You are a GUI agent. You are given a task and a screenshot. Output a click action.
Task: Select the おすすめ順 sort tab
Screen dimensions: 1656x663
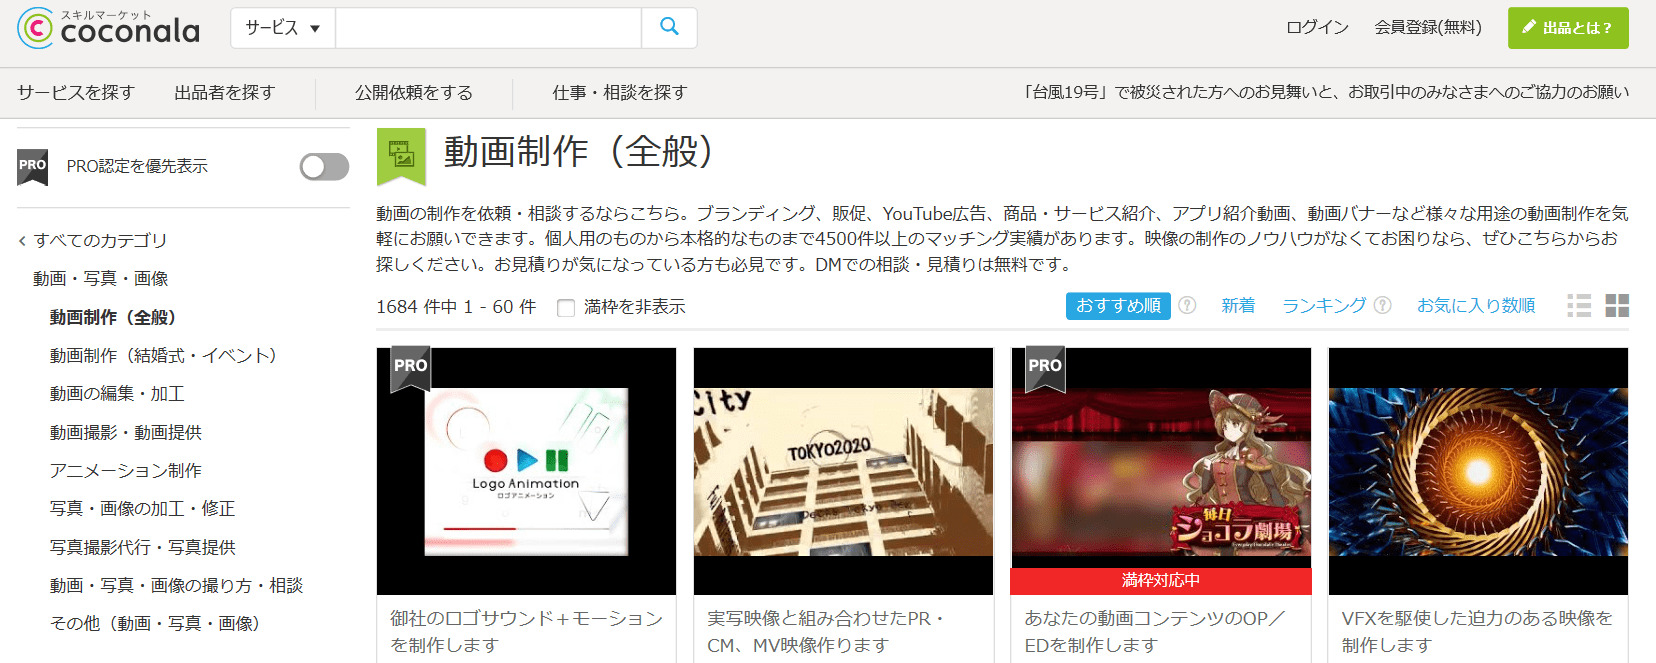pos(1118,306)
